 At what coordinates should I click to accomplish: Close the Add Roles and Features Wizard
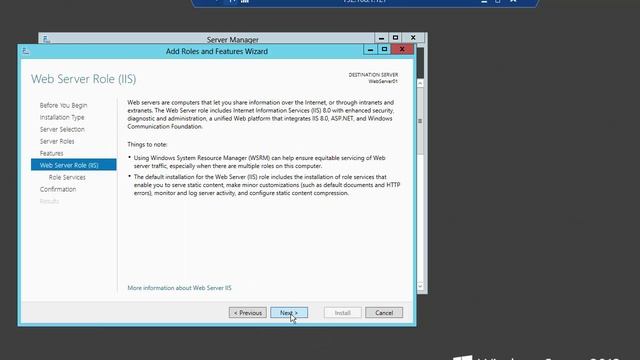tap(402, 49)
